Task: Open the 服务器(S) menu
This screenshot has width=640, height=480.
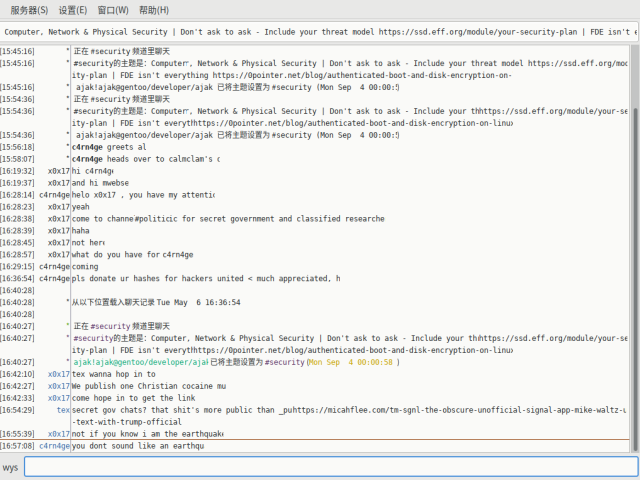Action: tap(29, 10)
